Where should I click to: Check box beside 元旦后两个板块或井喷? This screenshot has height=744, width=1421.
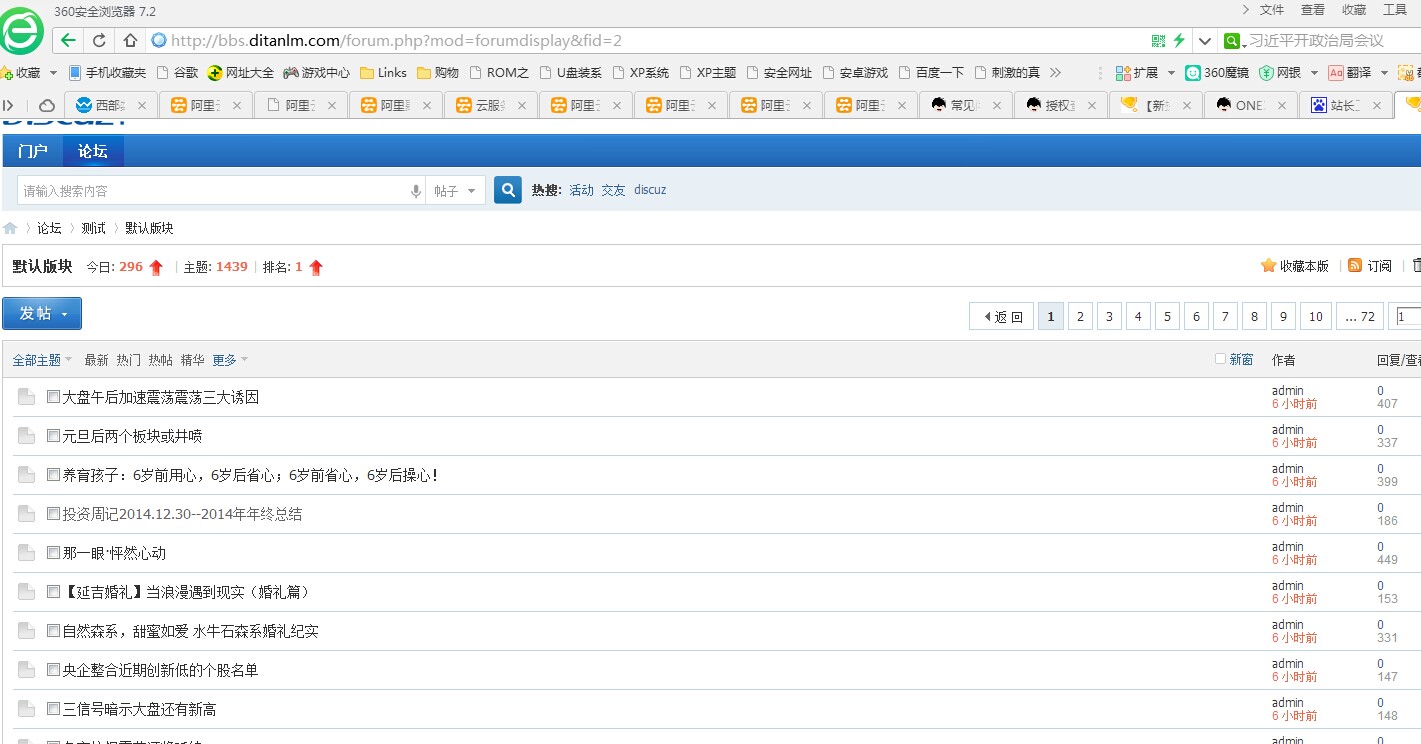coord(54,436)
